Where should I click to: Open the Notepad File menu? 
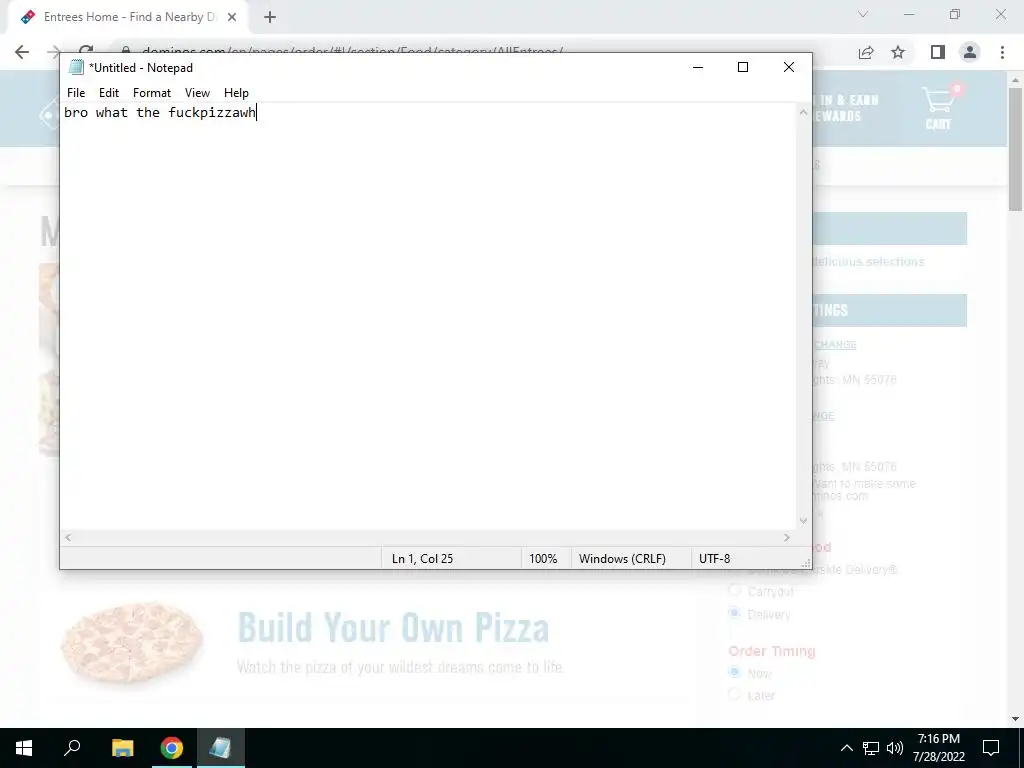(x=76, y=93)
